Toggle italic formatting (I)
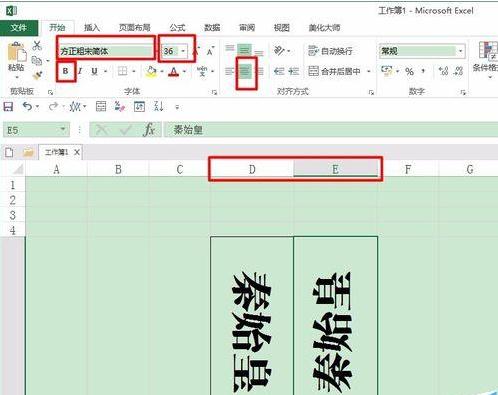 [80, 71]
